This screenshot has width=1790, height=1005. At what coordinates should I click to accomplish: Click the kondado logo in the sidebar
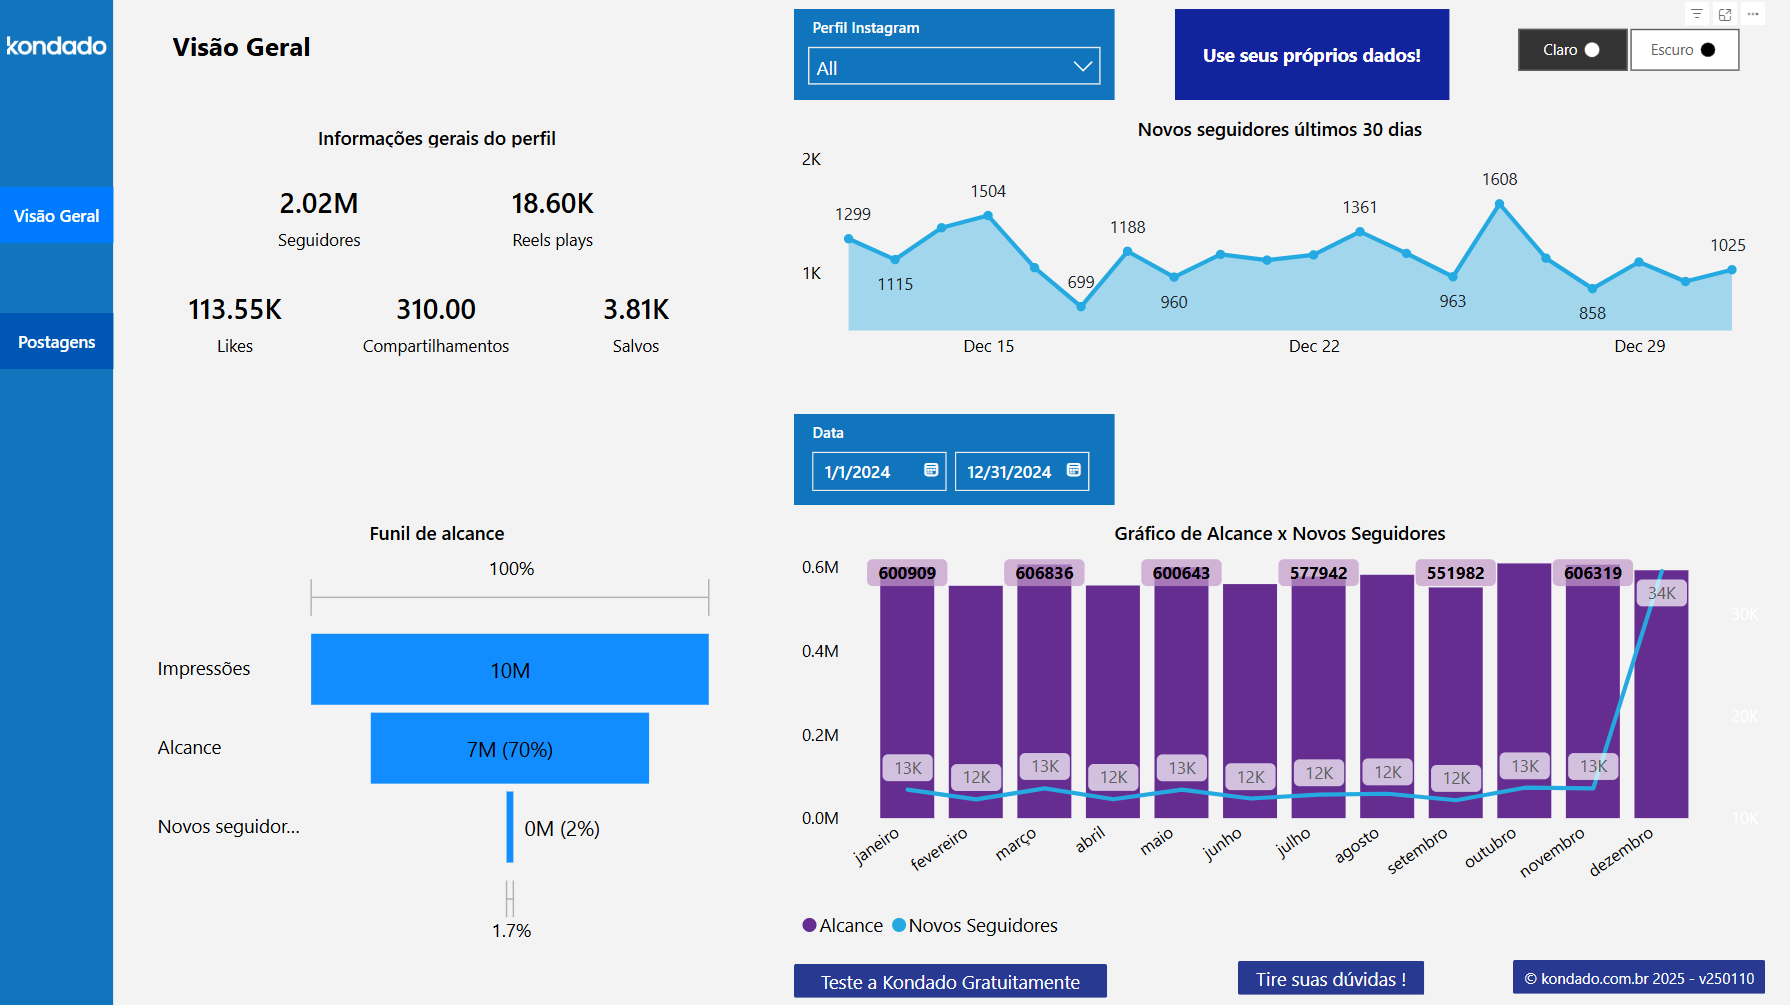click(55, 46)
